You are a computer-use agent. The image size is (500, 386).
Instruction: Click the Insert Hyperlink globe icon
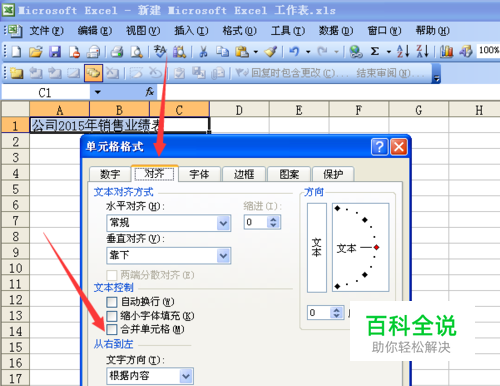356,52
